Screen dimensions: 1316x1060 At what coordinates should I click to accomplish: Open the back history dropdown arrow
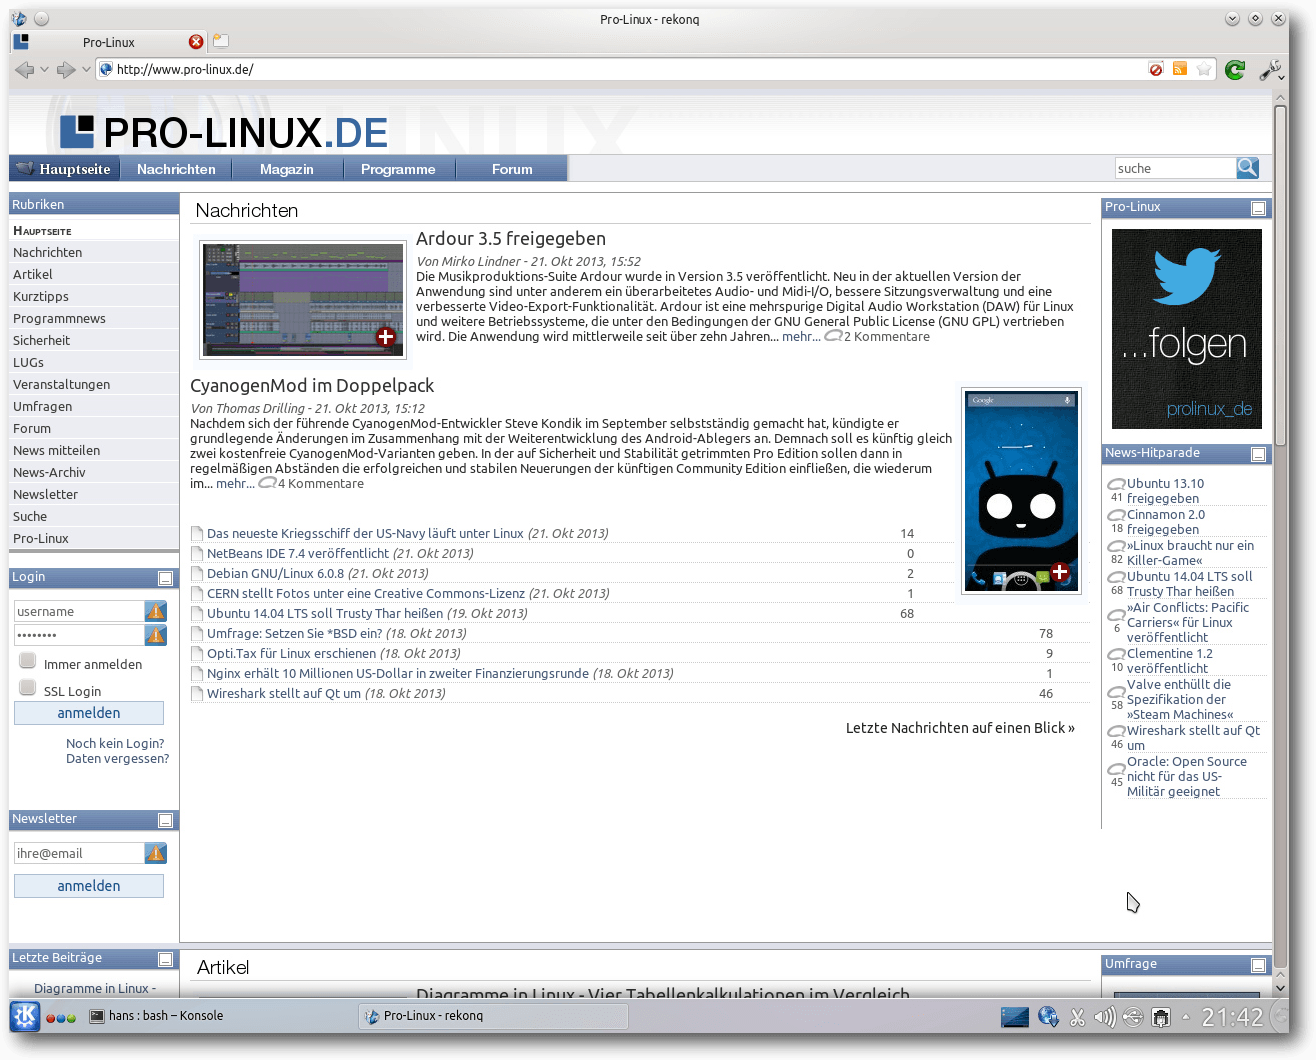point(44,70)
